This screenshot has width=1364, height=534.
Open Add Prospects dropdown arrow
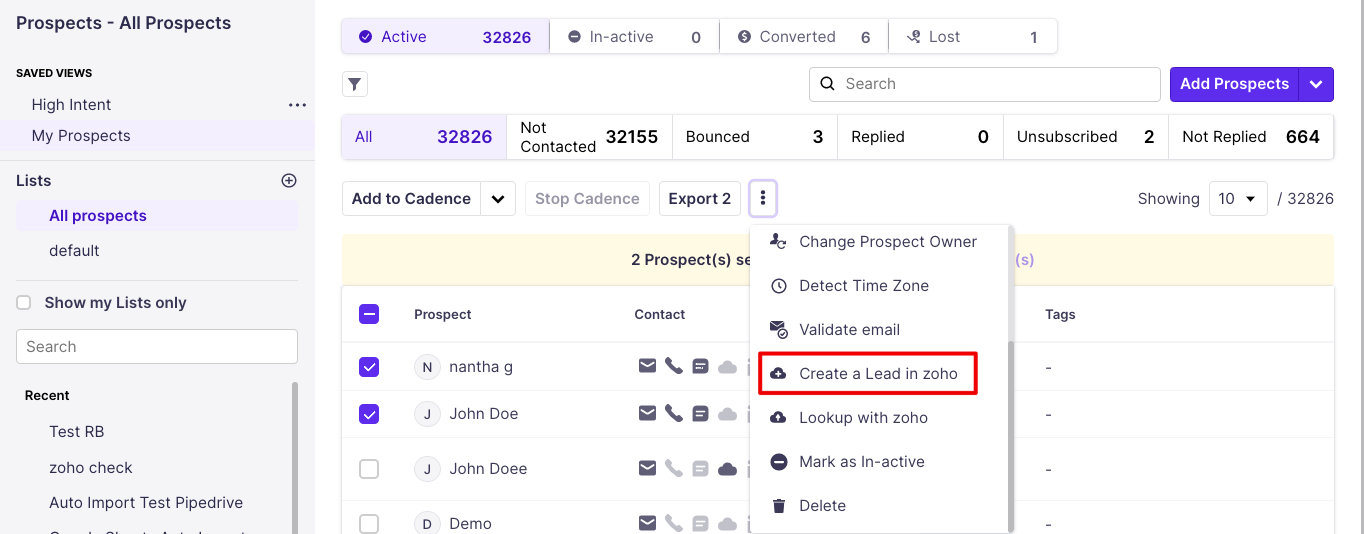(x=1316, y=84)
